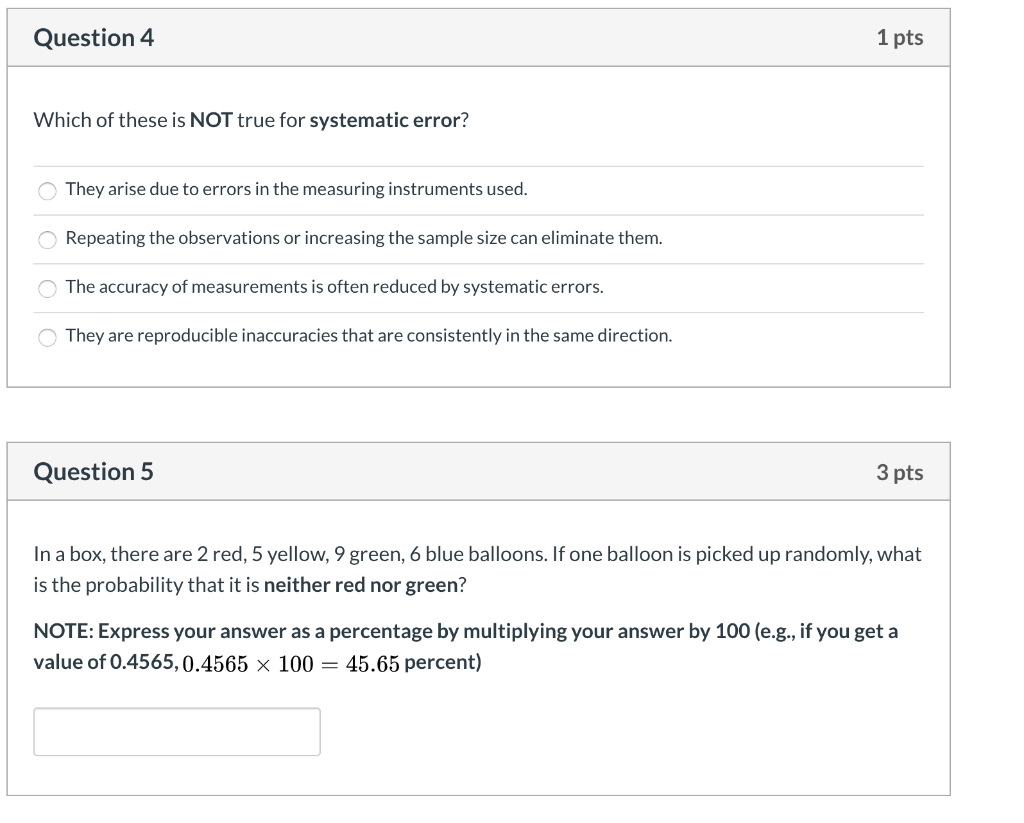Click the bold word 'NOT' in Question 4

[211, 120]
